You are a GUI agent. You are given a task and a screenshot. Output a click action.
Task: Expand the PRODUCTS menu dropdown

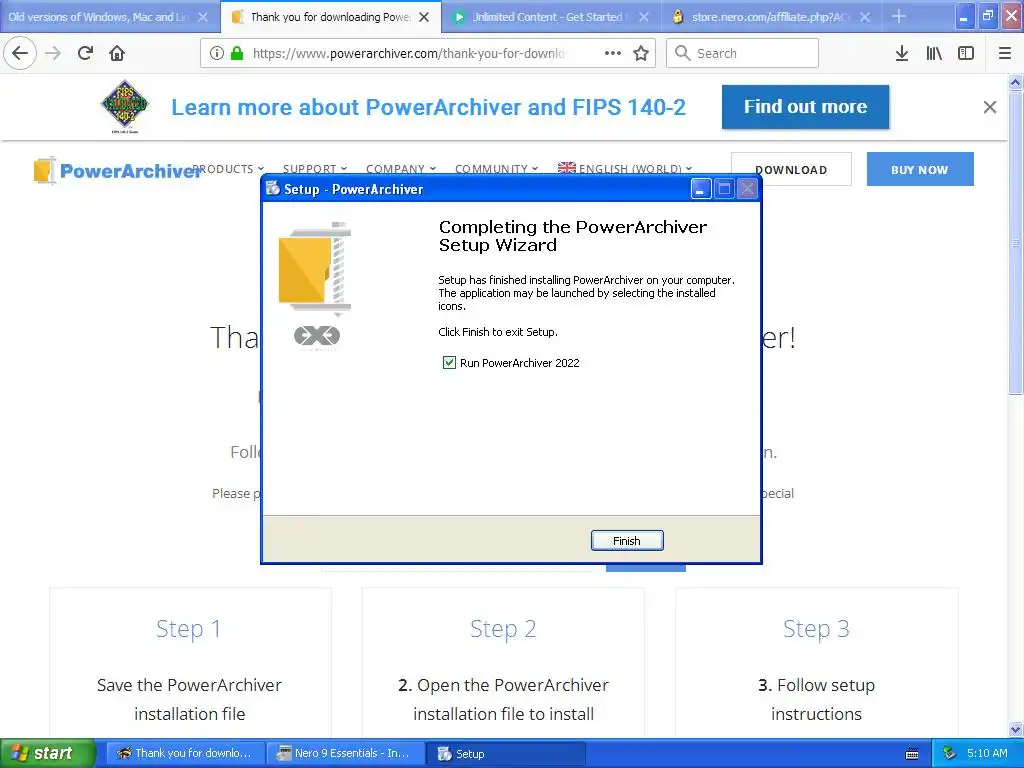228,168
